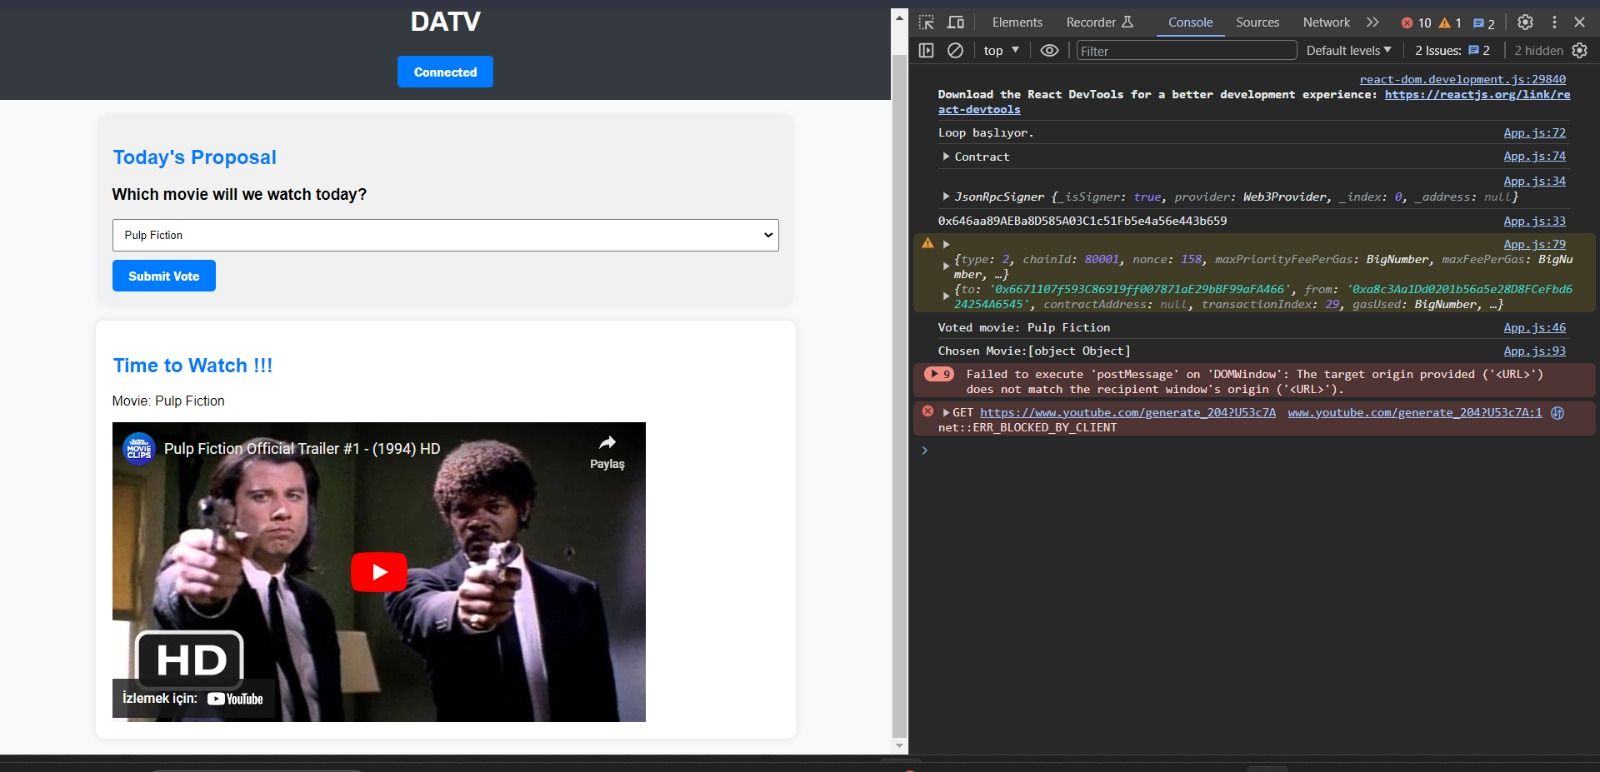The image size is (1600, 772).
Task: Click the Recorder tab flask icon
Action: tap(1128, 22)
